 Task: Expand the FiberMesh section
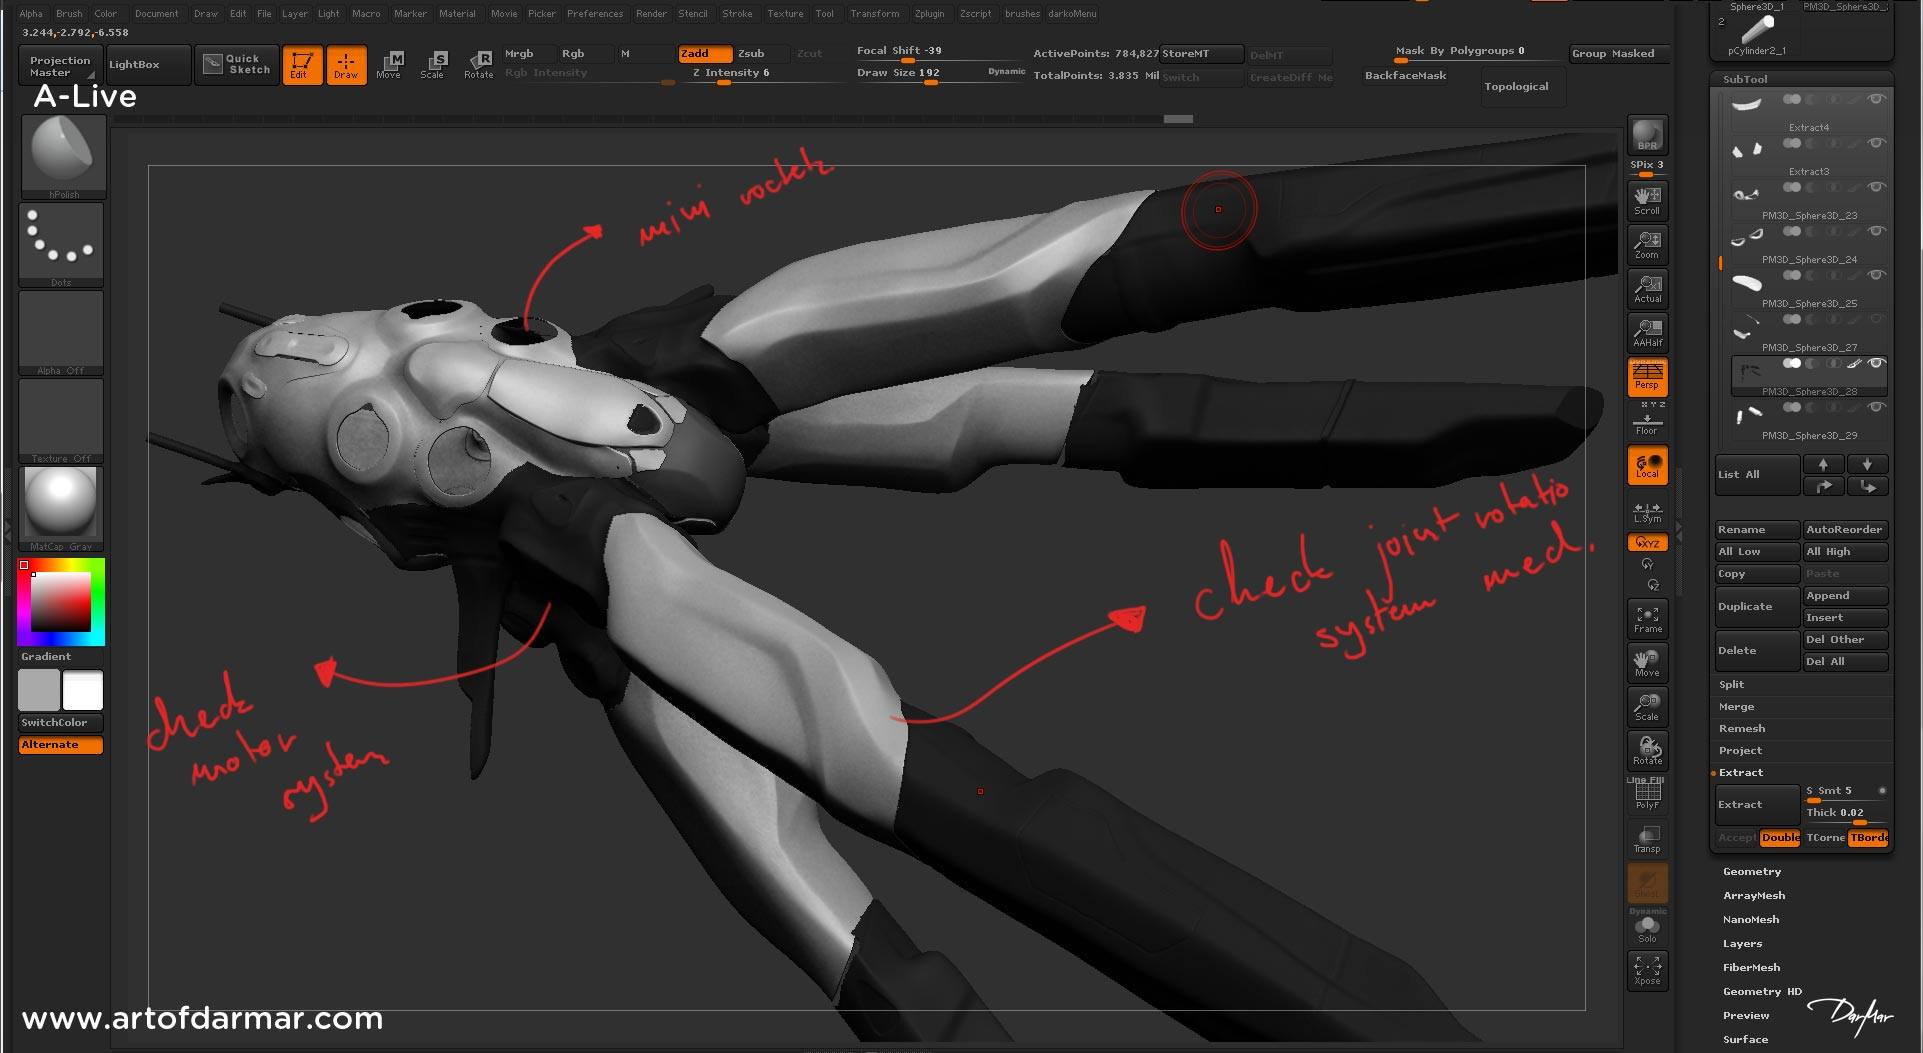[x=1751, y=968]
